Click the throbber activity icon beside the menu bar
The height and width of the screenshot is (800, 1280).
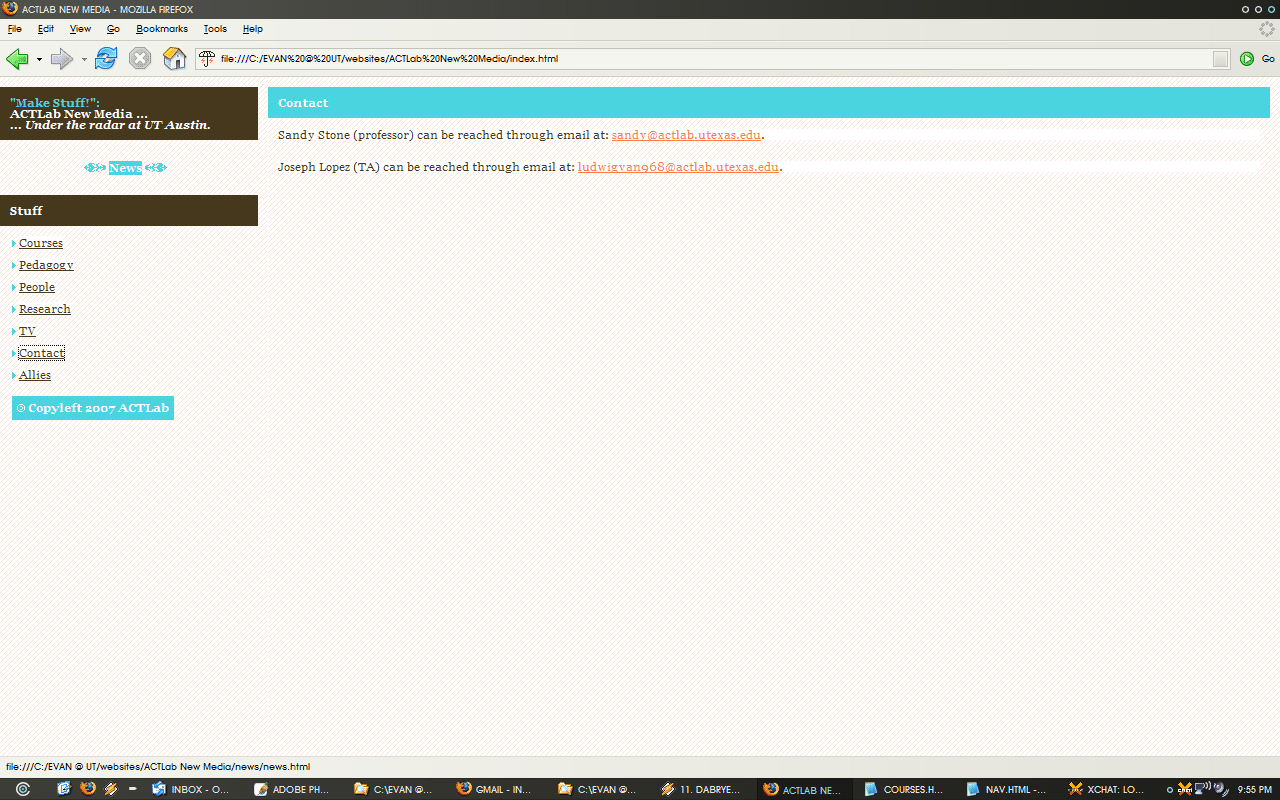[1266, 29]
